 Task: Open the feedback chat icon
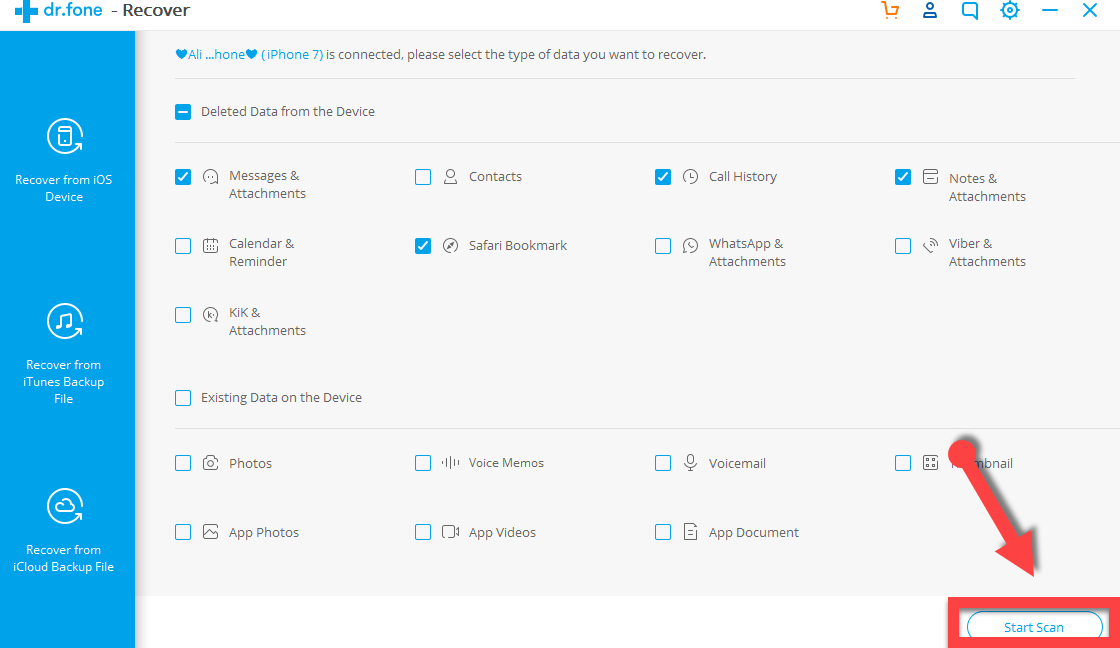969,11
